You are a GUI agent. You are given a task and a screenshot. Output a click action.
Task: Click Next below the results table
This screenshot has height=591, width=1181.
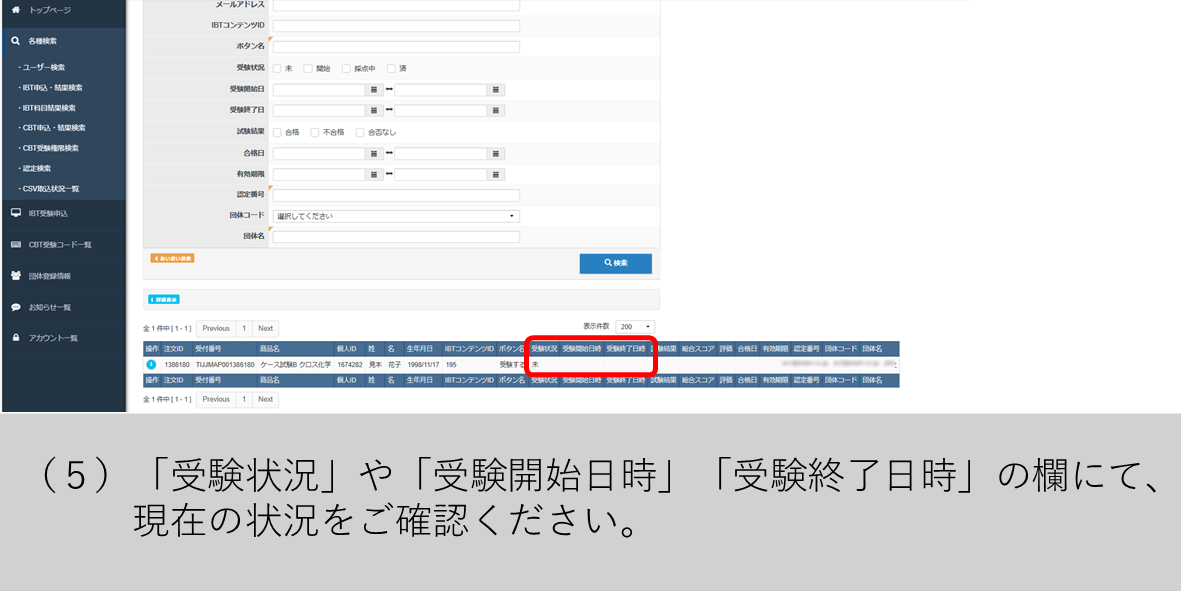(x=265, y=400)
